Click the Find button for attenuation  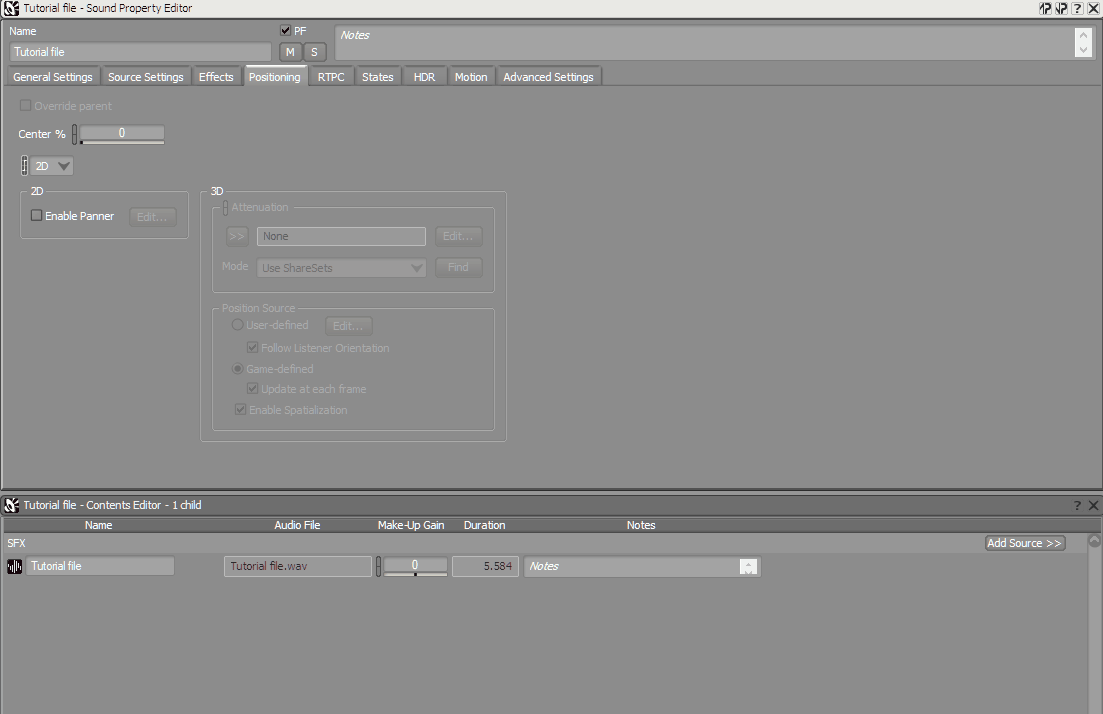tap(458, 267)
